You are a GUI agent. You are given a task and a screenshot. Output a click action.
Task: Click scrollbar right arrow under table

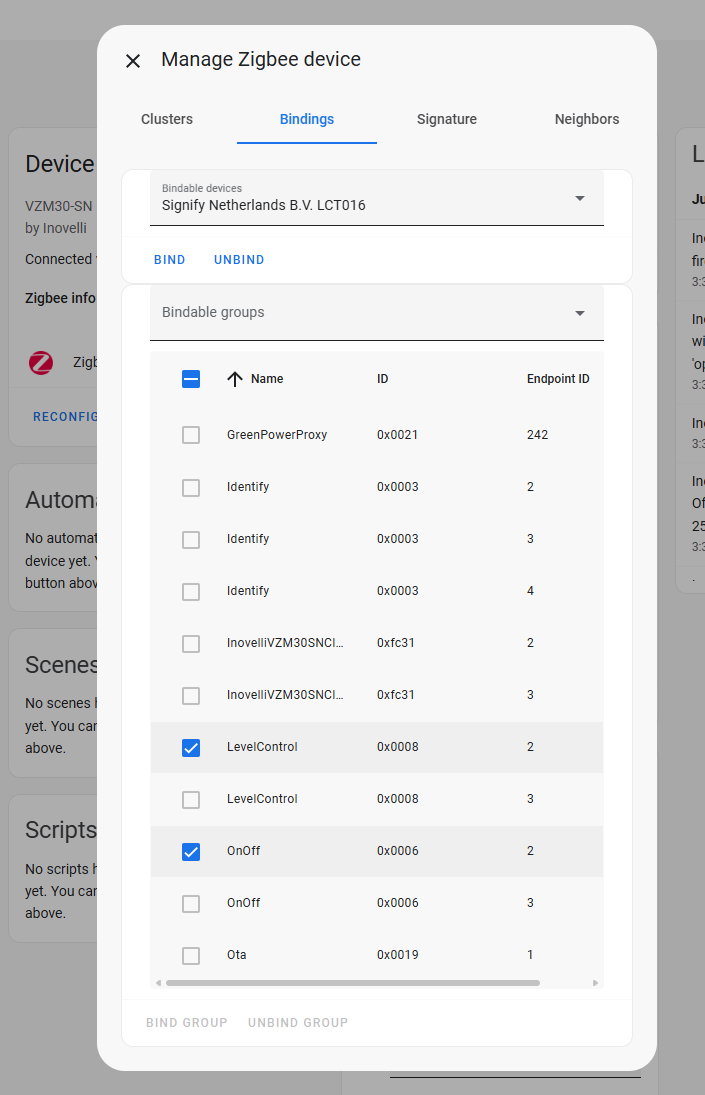tap(595, 983)
